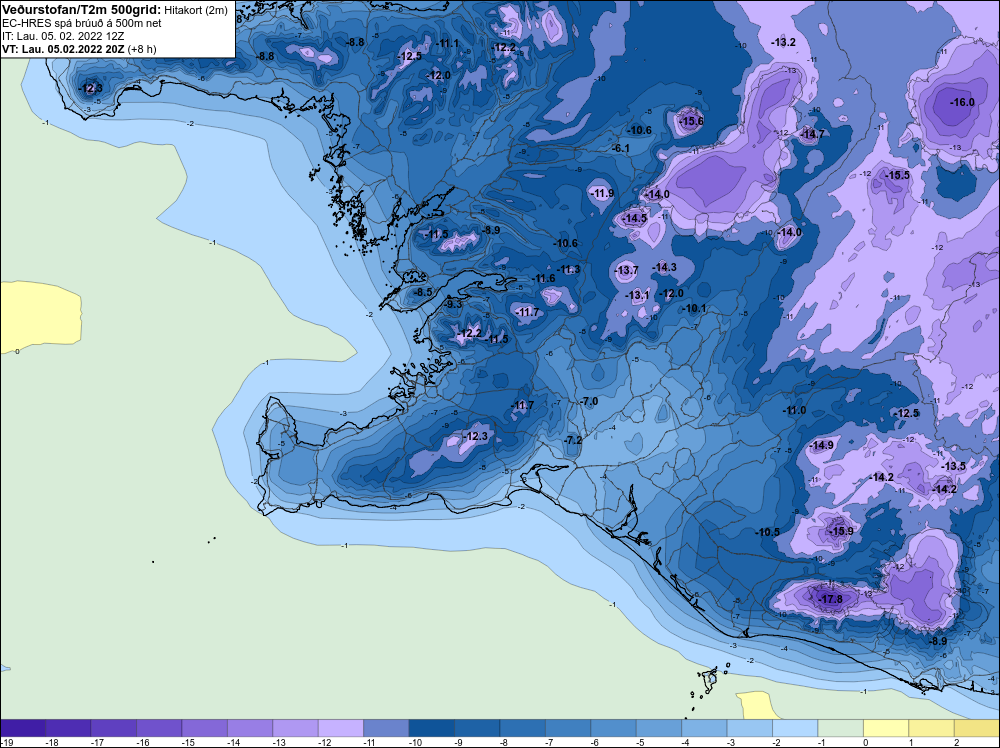Pick the pale blue legend swatch above -2
The width and height of the screenshot is (1000, 748).
point(795,728)
